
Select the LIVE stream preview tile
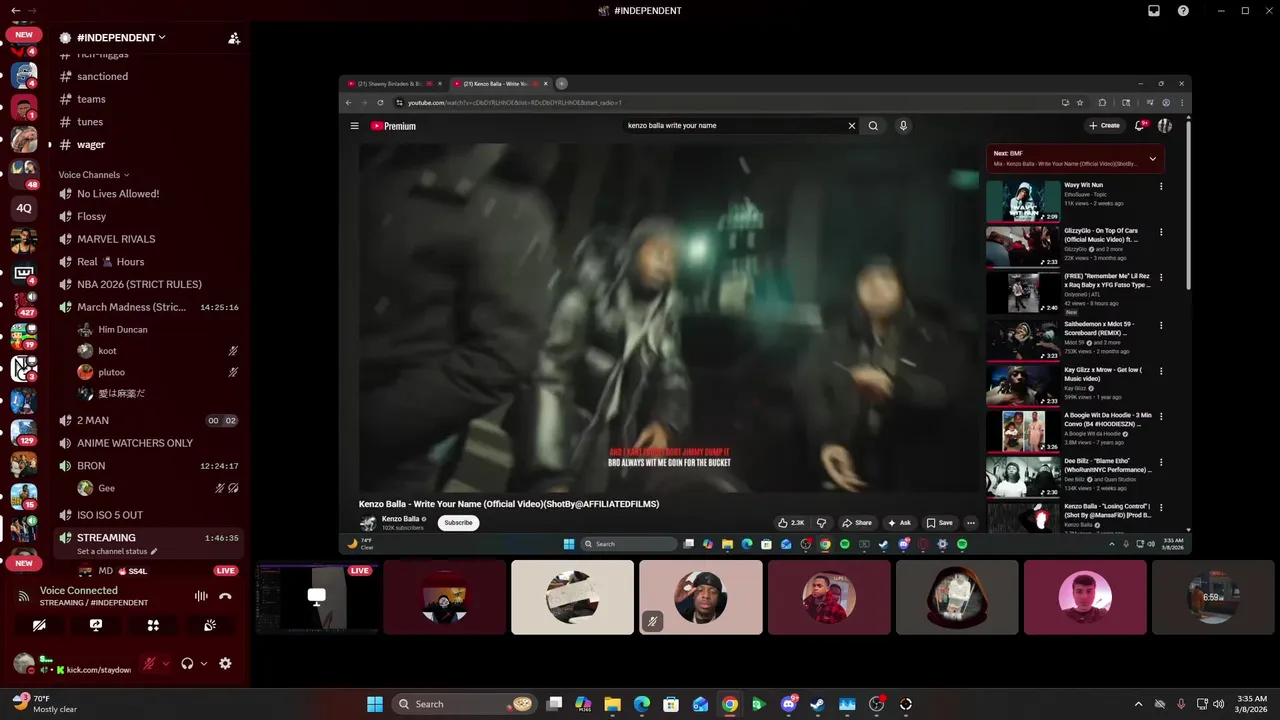coord(316,597)
